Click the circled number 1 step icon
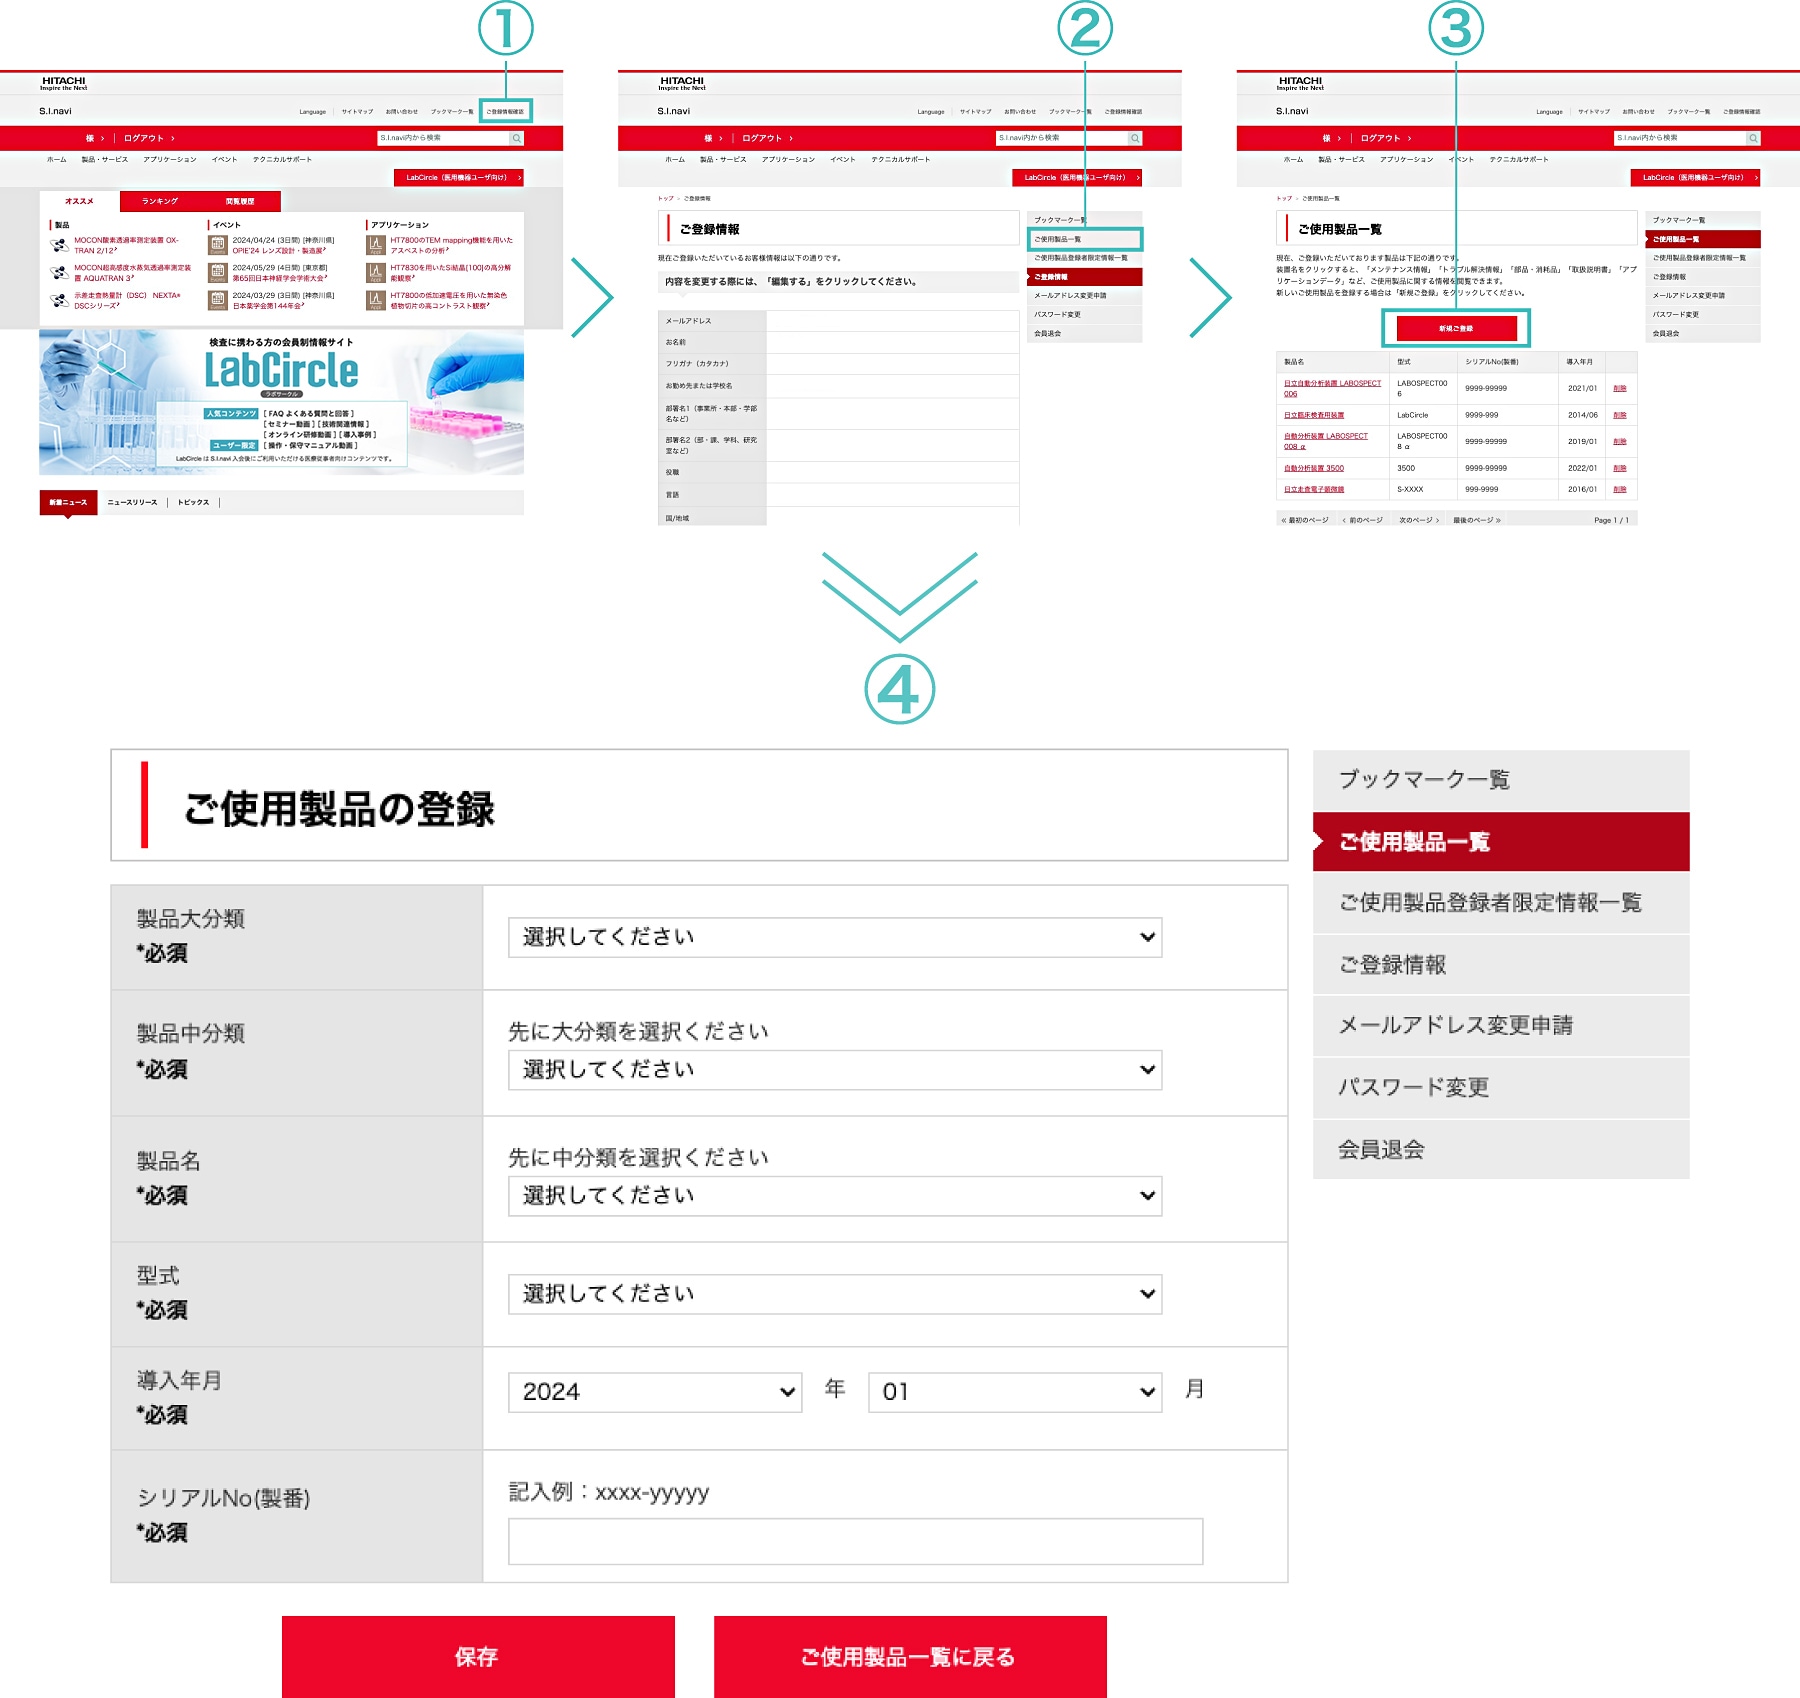Screen dimensions: 1800x1698 click(505, 29)
